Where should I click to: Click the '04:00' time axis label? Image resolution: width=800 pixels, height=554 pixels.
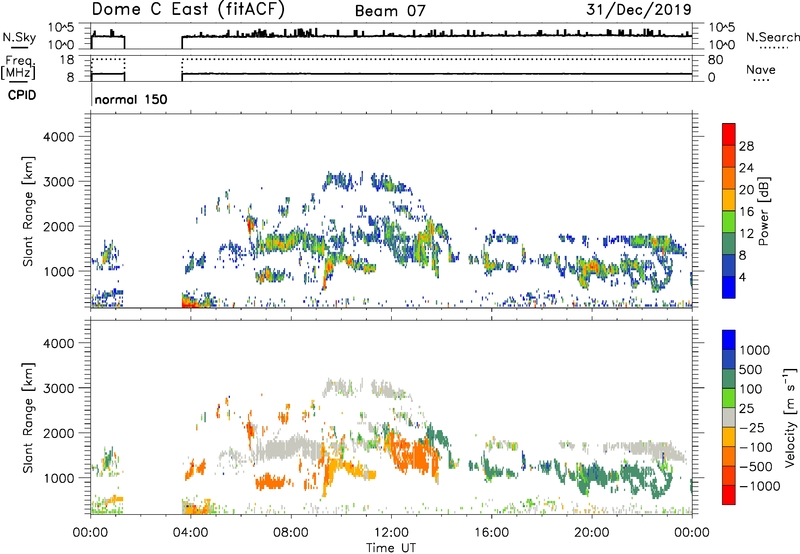pos(190,533)
